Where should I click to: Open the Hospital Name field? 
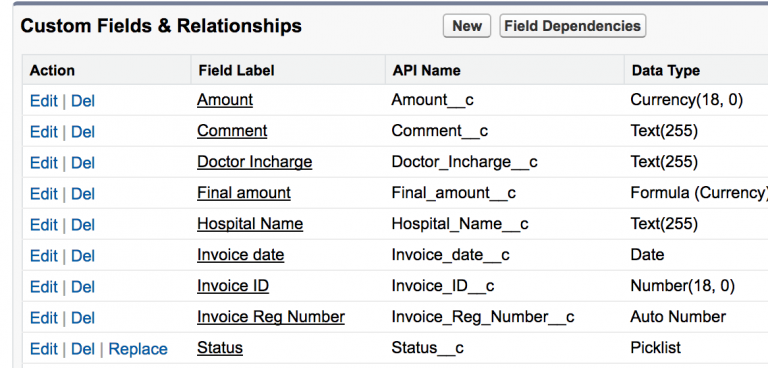tap(250, 224)
